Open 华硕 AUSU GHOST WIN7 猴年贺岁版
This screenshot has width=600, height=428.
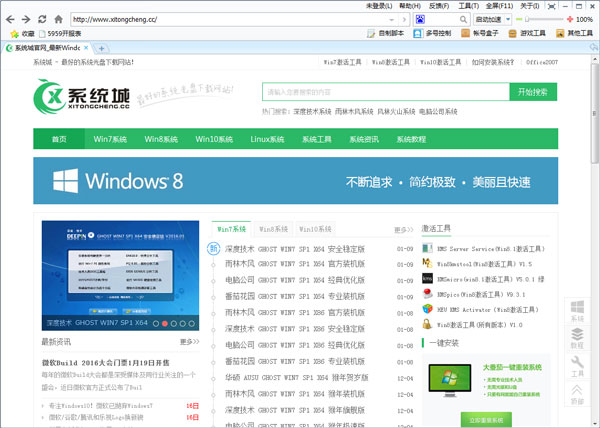coord(297,378)
